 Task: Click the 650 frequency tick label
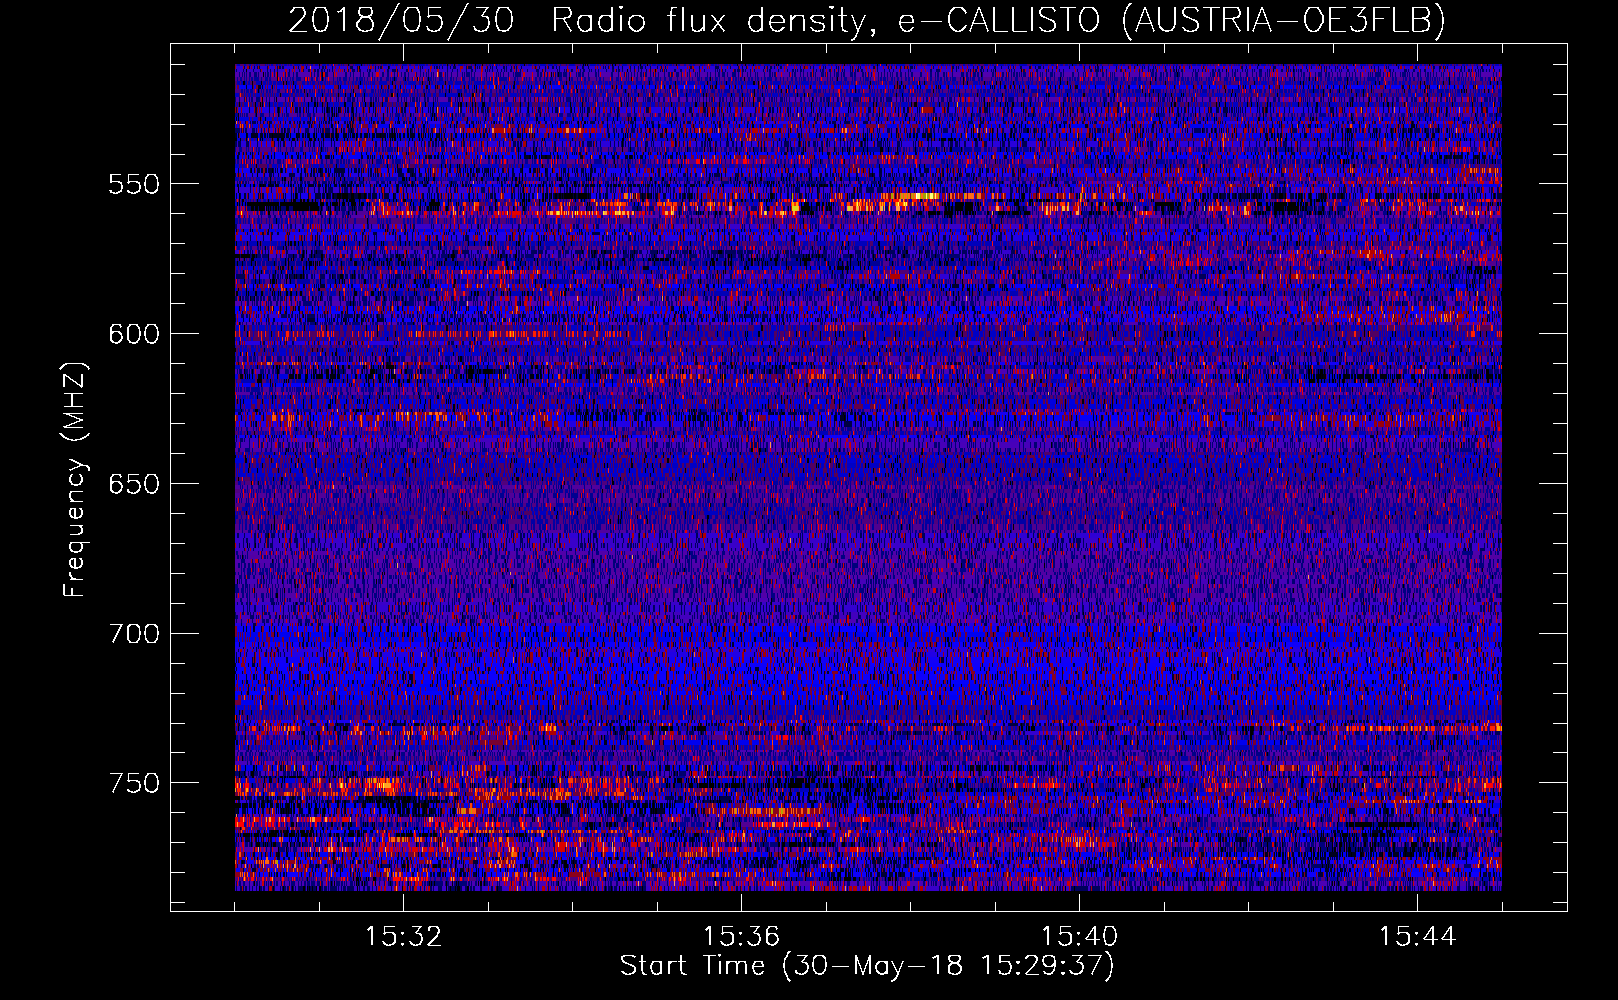pos(134,484)
